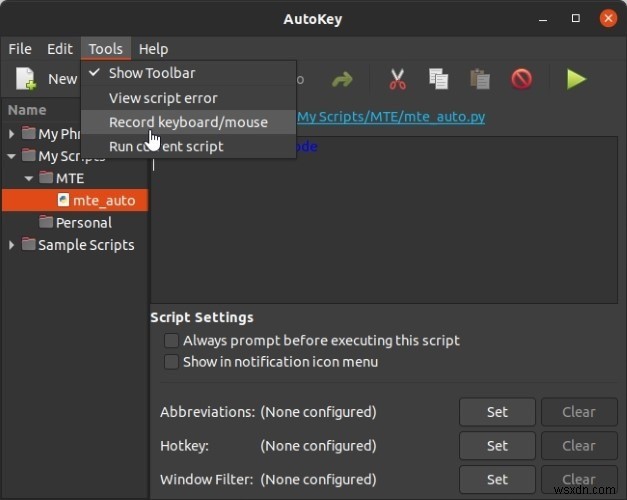Select the MTE folder row

[x=75, y=178]
